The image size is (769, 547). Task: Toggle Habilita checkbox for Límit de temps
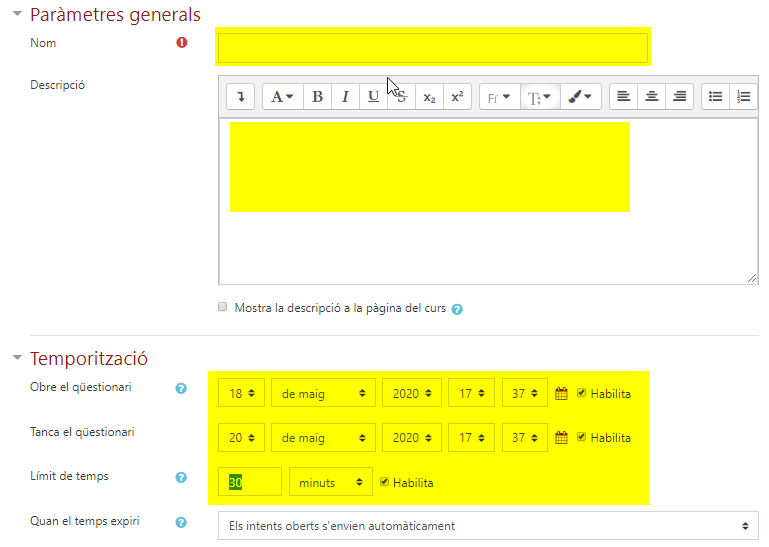[x=384, y=482]
